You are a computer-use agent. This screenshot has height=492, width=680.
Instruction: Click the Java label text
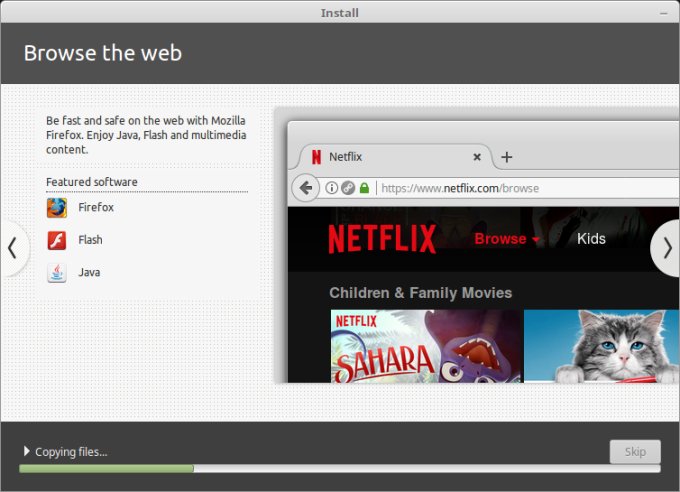(x=89, y=272)
